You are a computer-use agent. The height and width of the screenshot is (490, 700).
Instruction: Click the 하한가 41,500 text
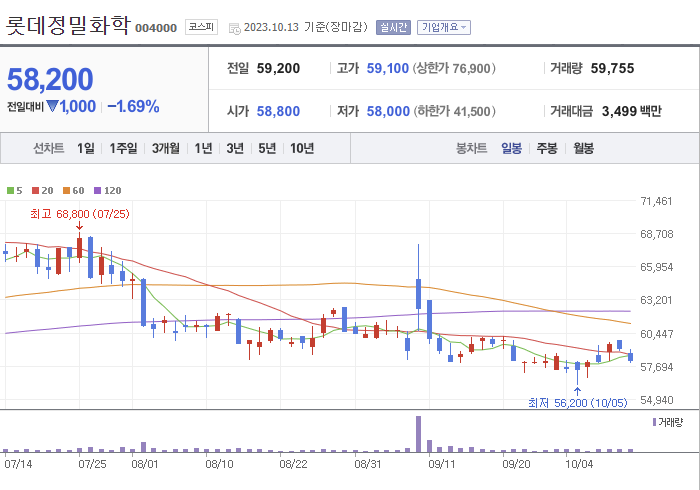click(454, 111)
